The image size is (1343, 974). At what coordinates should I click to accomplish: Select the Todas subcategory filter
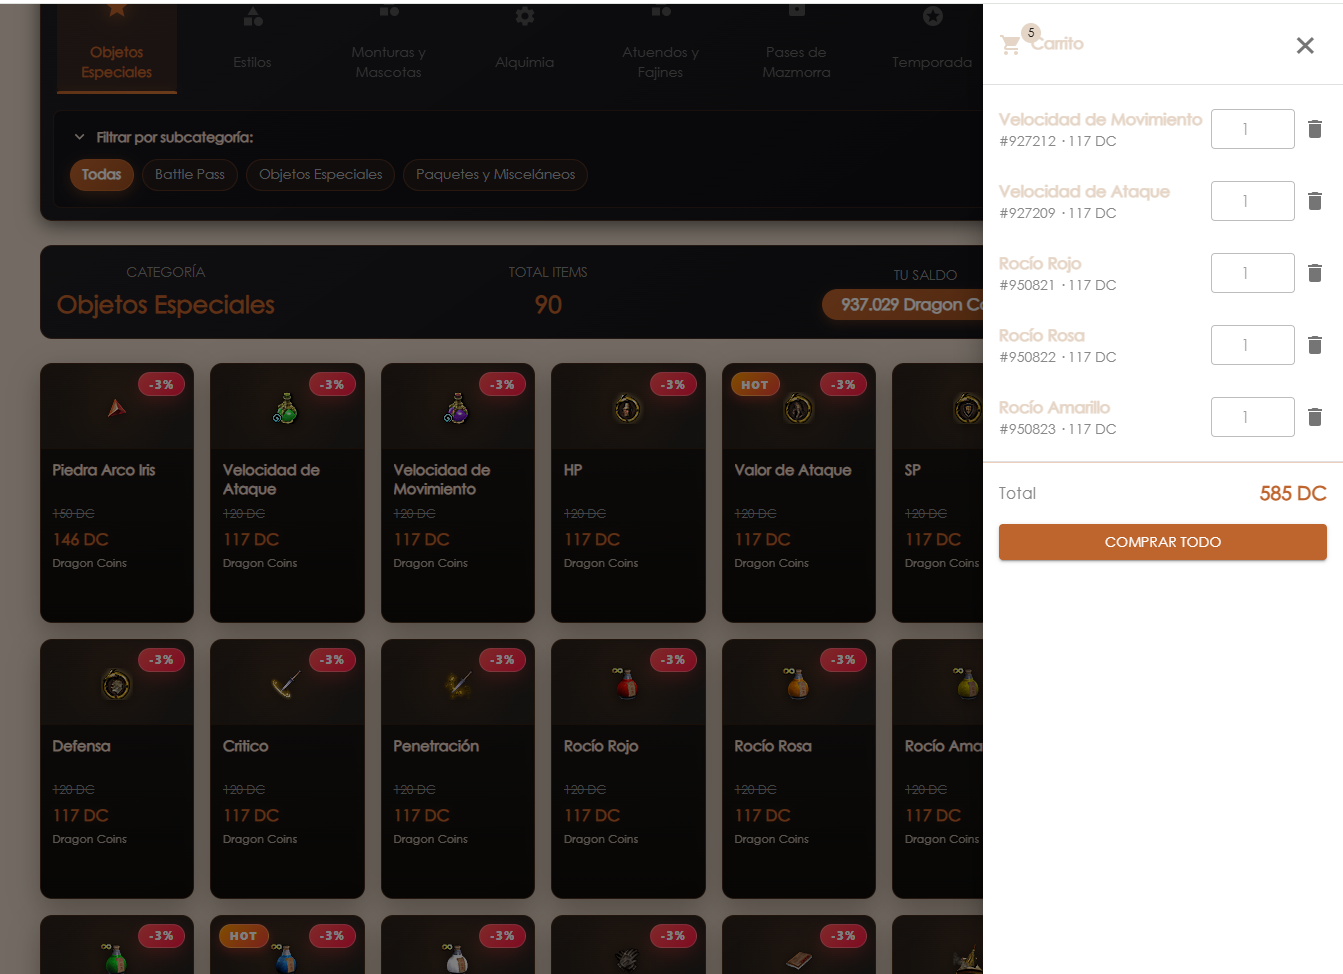101,174
